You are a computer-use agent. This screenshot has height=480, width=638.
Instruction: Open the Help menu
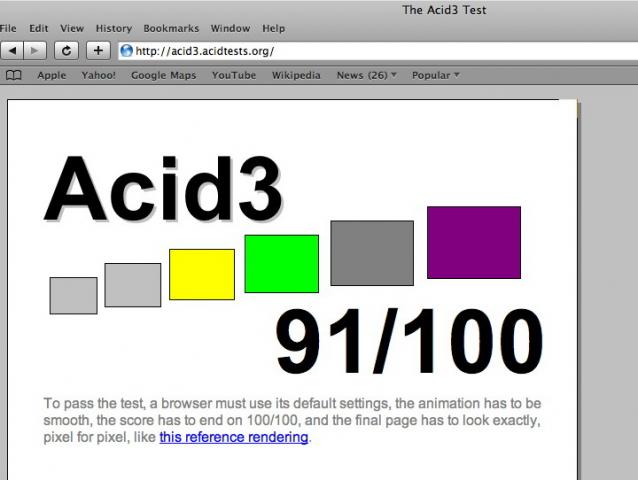273,28
